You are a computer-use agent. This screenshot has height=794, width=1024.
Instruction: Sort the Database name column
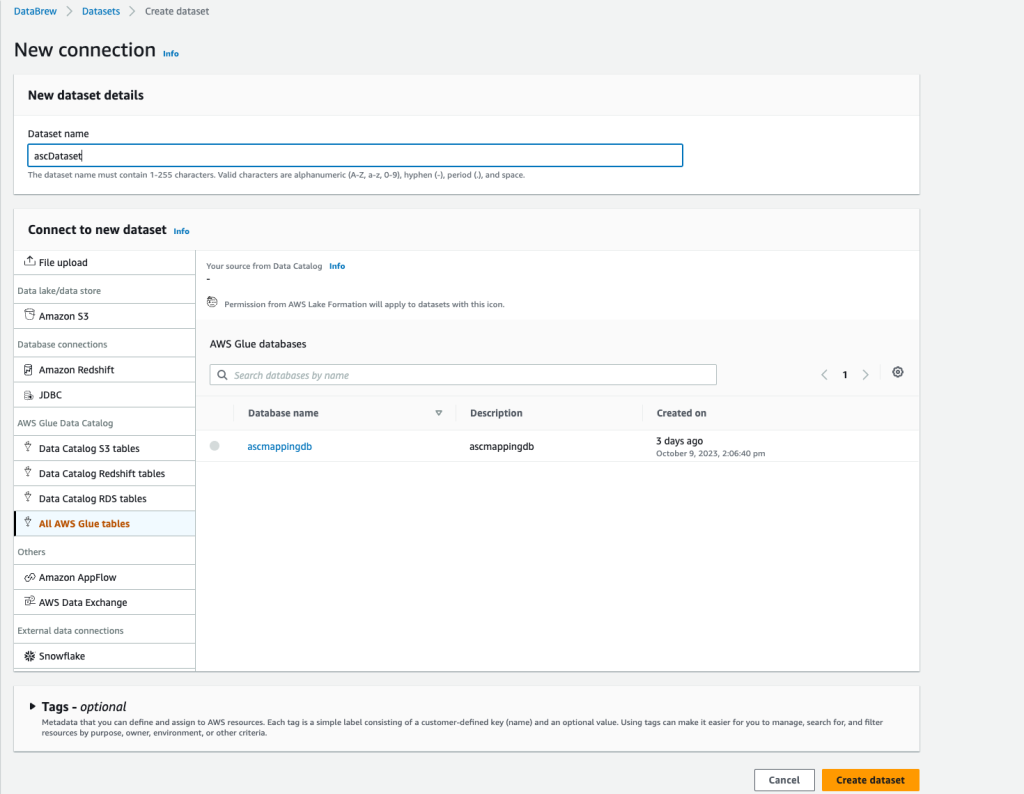(x=439, y=412)
